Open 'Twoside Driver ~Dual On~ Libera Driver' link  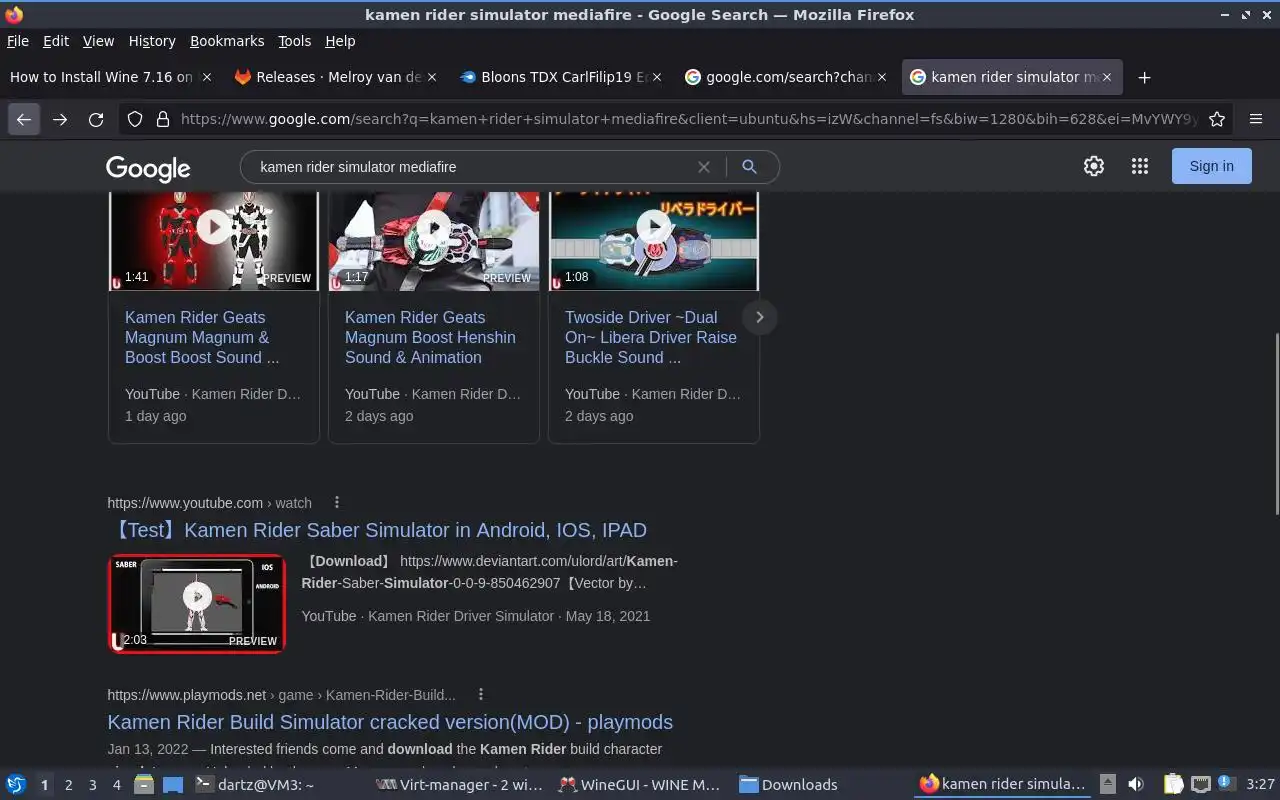(651, 337)
